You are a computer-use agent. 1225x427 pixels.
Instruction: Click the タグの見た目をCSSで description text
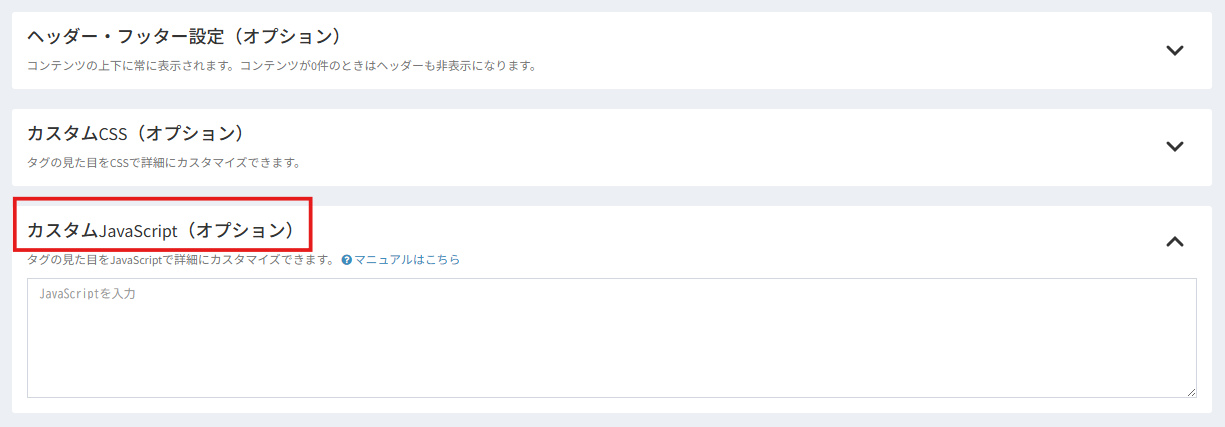coord(164,162)
